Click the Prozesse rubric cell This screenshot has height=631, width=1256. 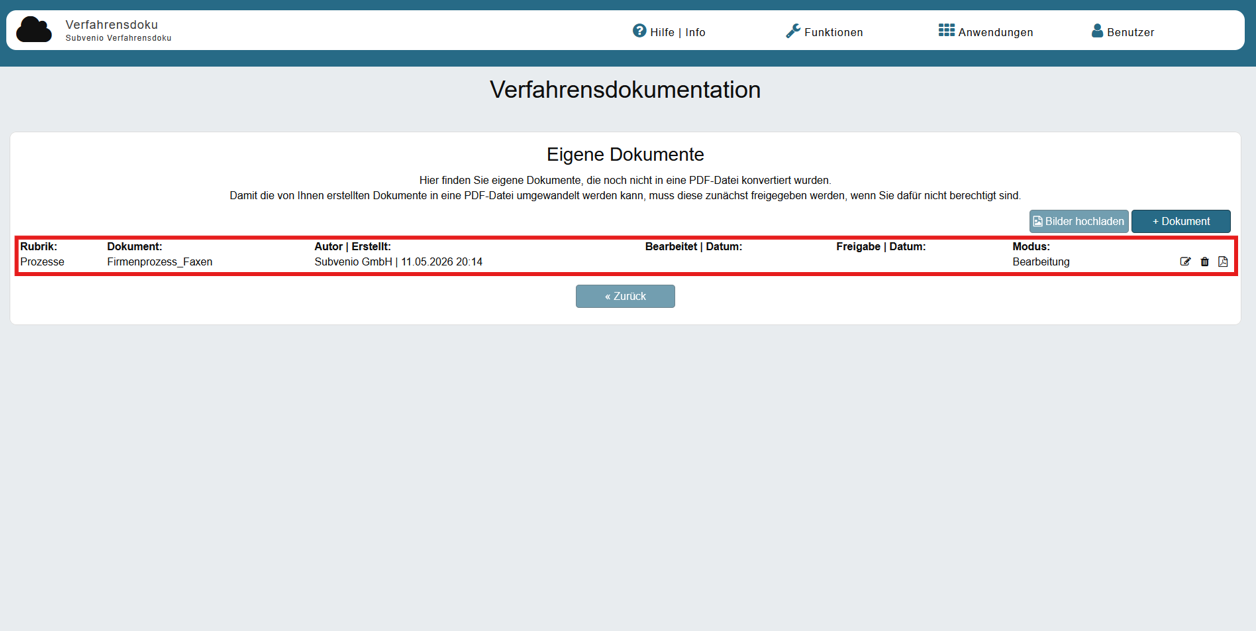[42, 262]
